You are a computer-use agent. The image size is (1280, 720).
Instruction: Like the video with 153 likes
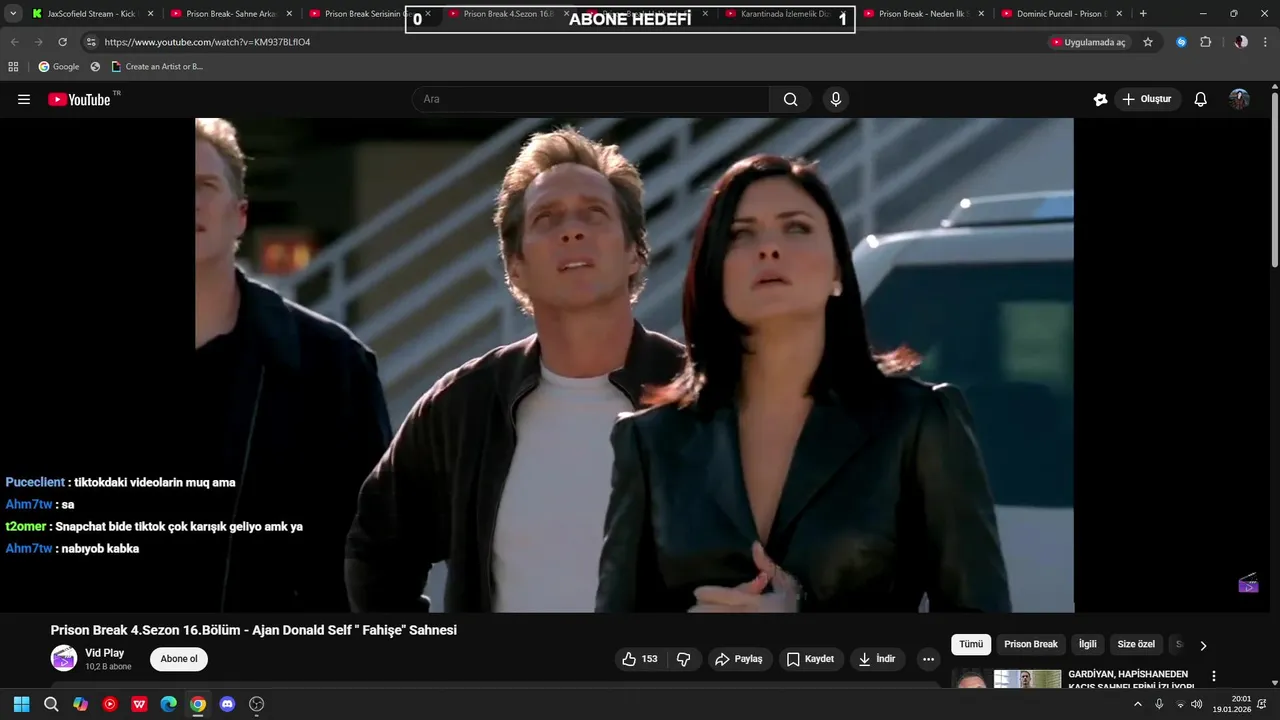click(x=640, y=659)
